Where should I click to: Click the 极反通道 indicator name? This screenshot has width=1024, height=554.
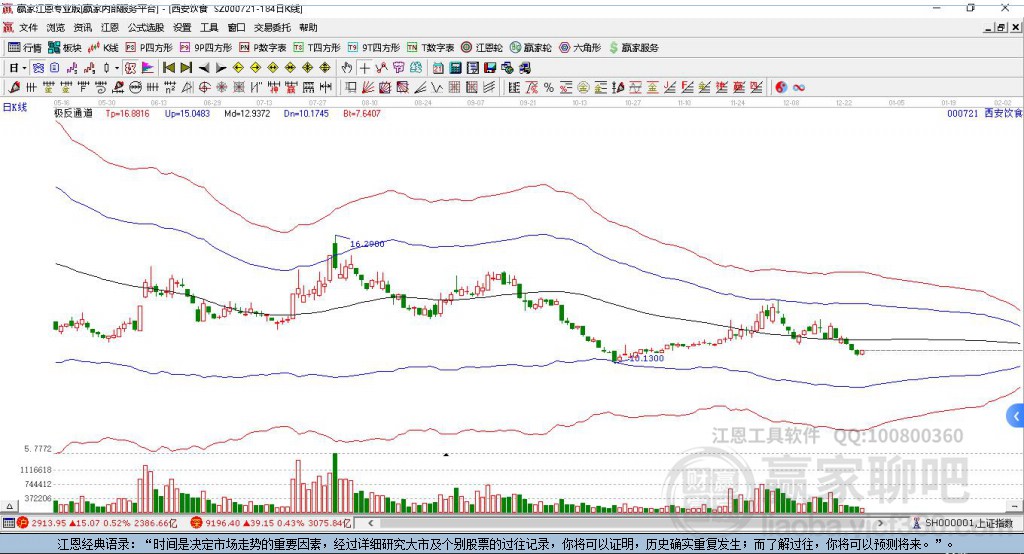click(73, 113)
